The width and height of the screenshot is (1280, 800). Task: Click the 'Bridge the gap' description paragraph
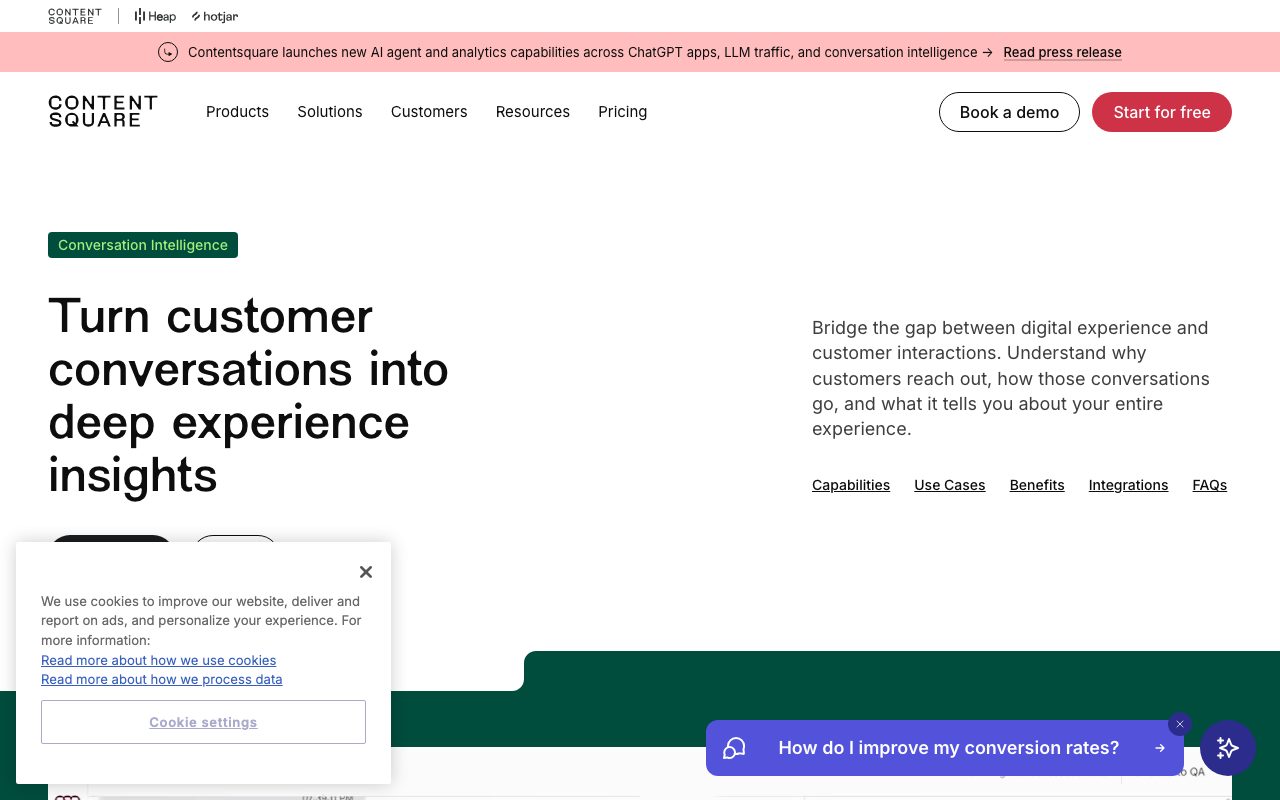point(1011,378)
